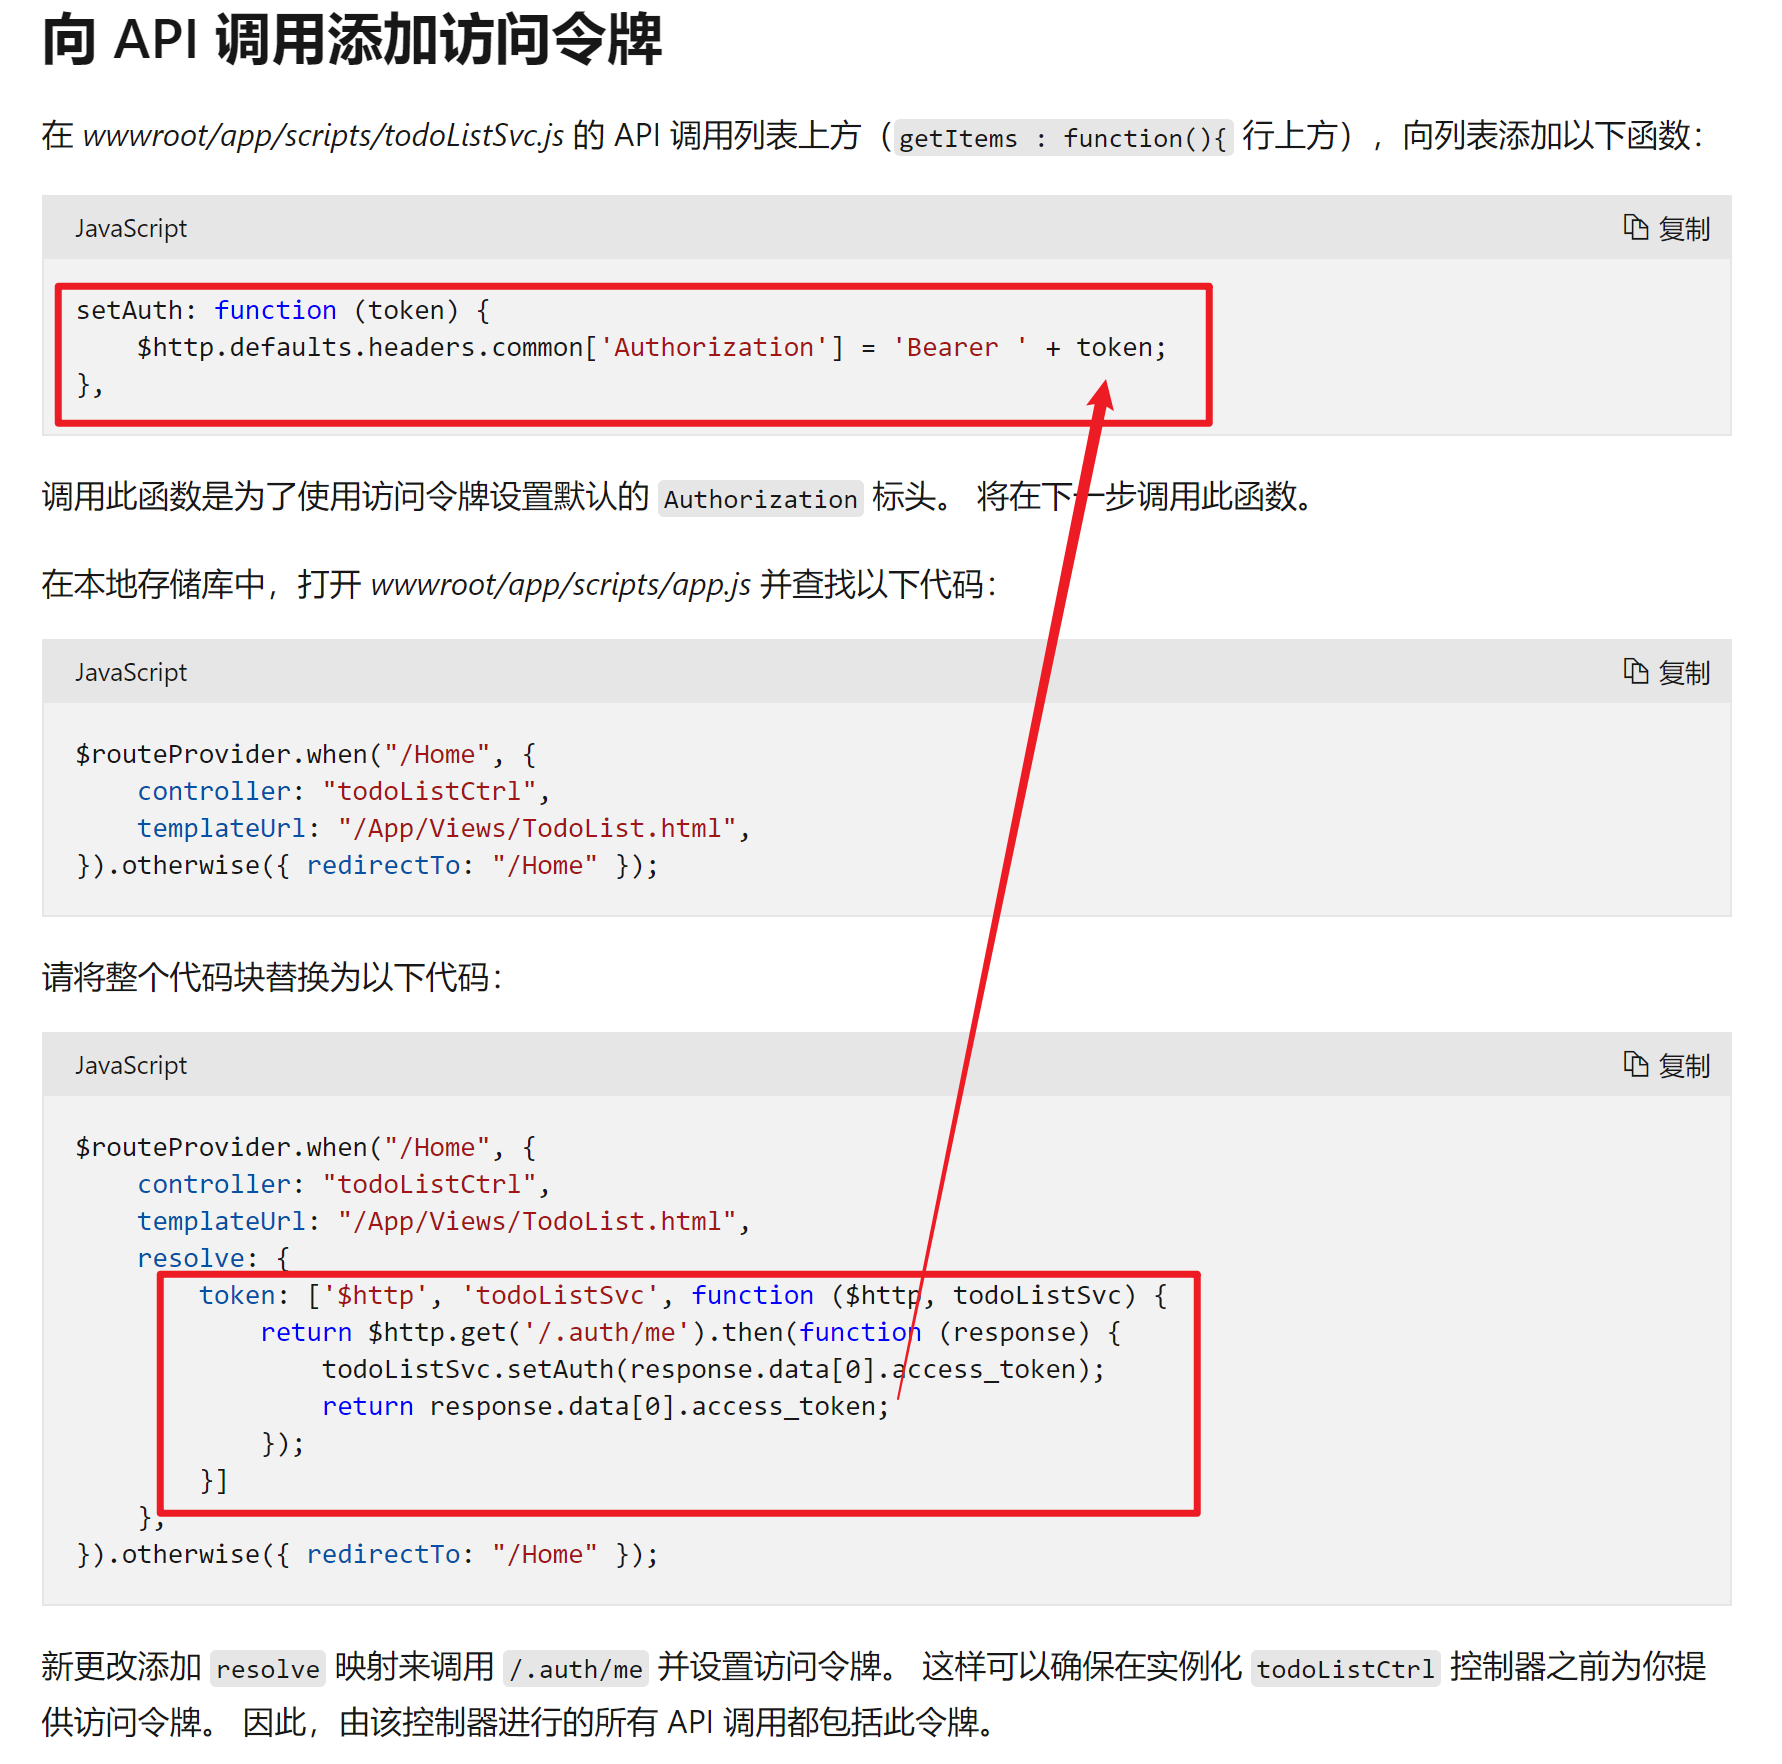This screenshot has width=1782, height=1764.
Task: Click the inline '/.auth/me' code text
Action: 575,1669
